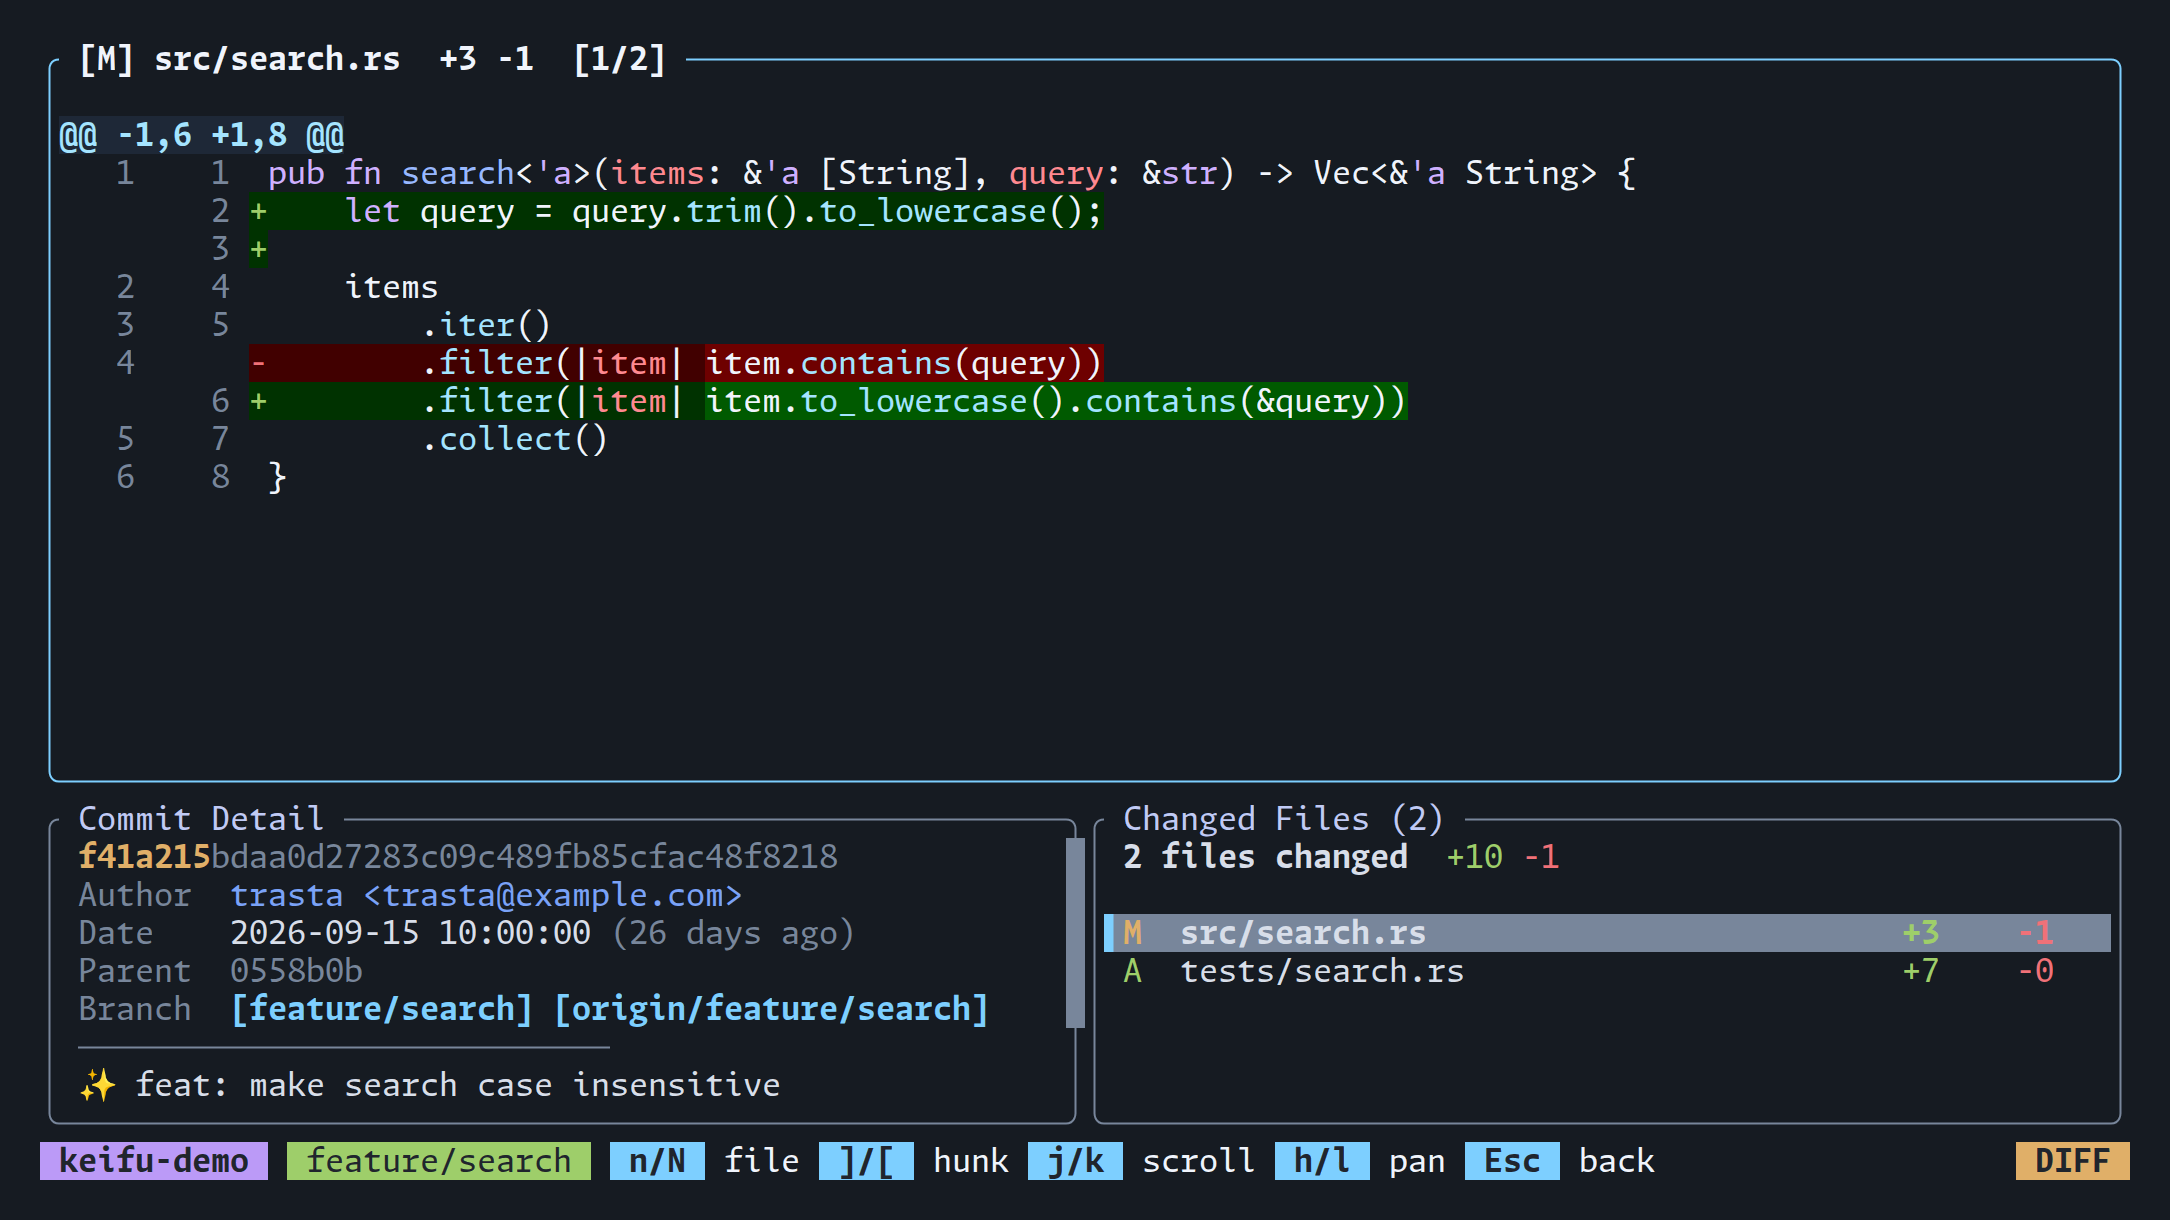Click the 'pub fn search' signature line
Image resolution: width=2170 pixels, height=1220 pixels.
pyautogui.click(x=951, y=173)
